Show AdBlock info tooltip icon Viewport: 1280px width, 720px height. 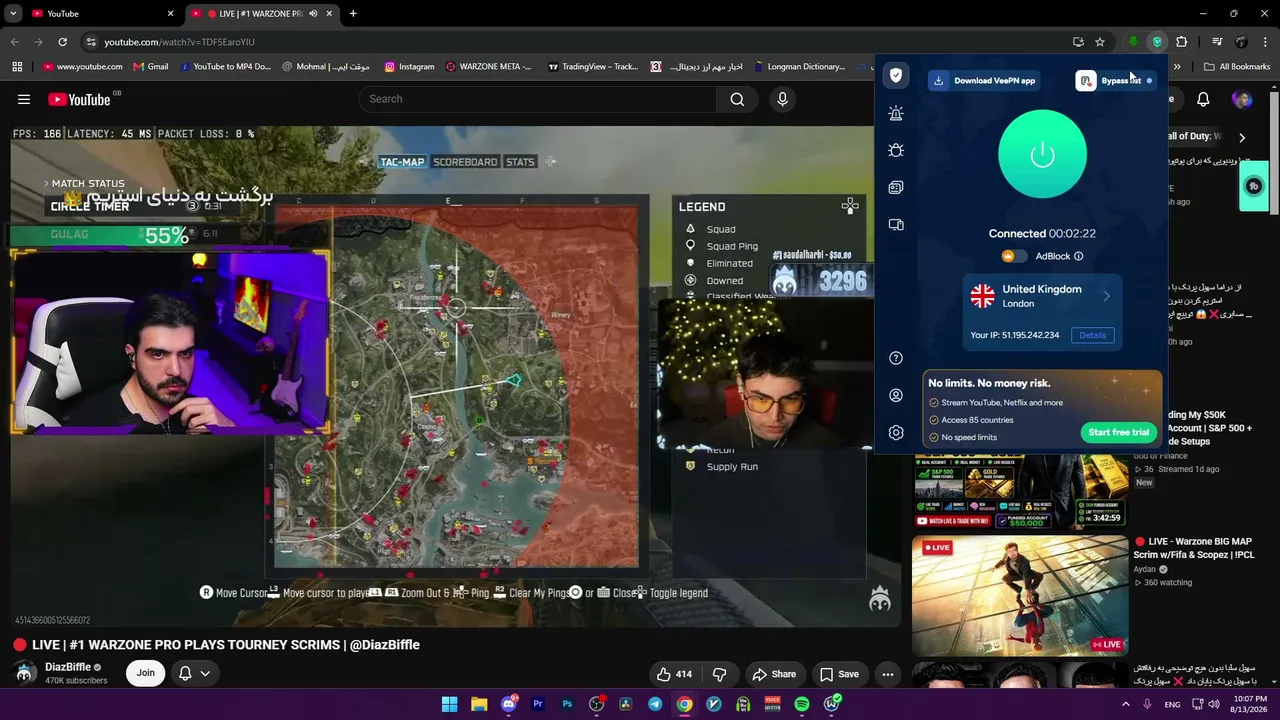tap(1078, 256)
